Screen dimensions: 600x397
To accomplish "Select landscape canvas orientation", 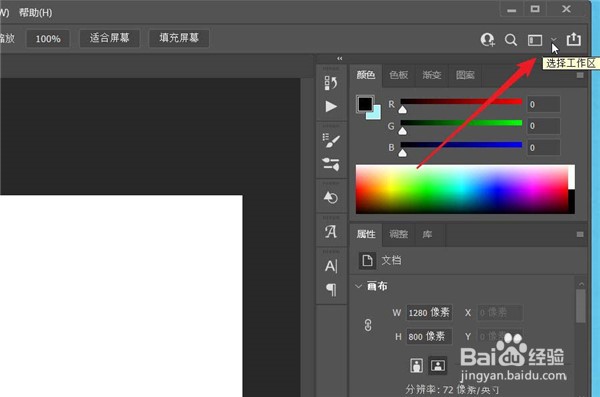I will click(438, 365).
